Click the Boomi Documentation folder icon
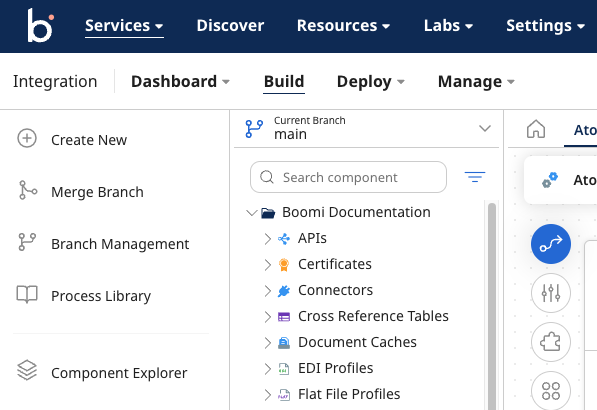The width and height of the screenshot is (597, 410). click(x=268, y=213)
